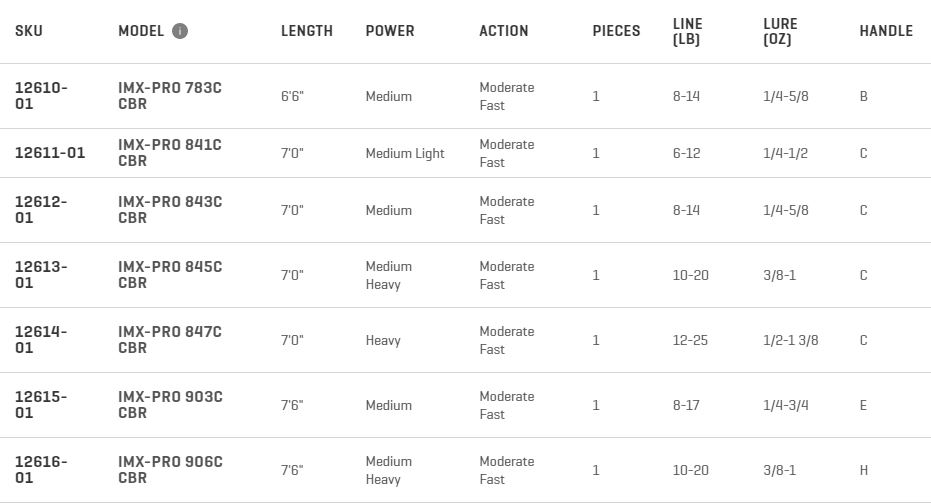Viewport: 931px width, 503px height.
Task: Choose the IMX-PRO 906C CBR model
Action: [170, 470]
